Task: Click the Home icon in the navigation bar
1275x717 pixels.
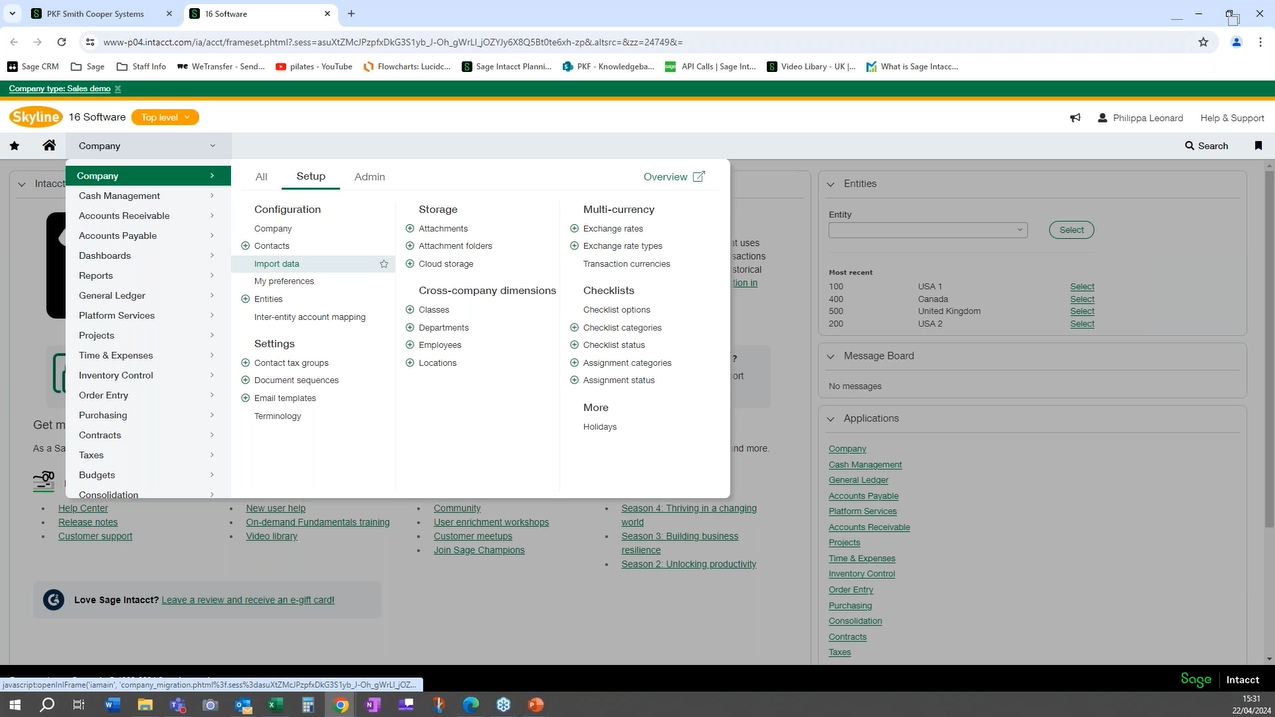Action: 49,146
